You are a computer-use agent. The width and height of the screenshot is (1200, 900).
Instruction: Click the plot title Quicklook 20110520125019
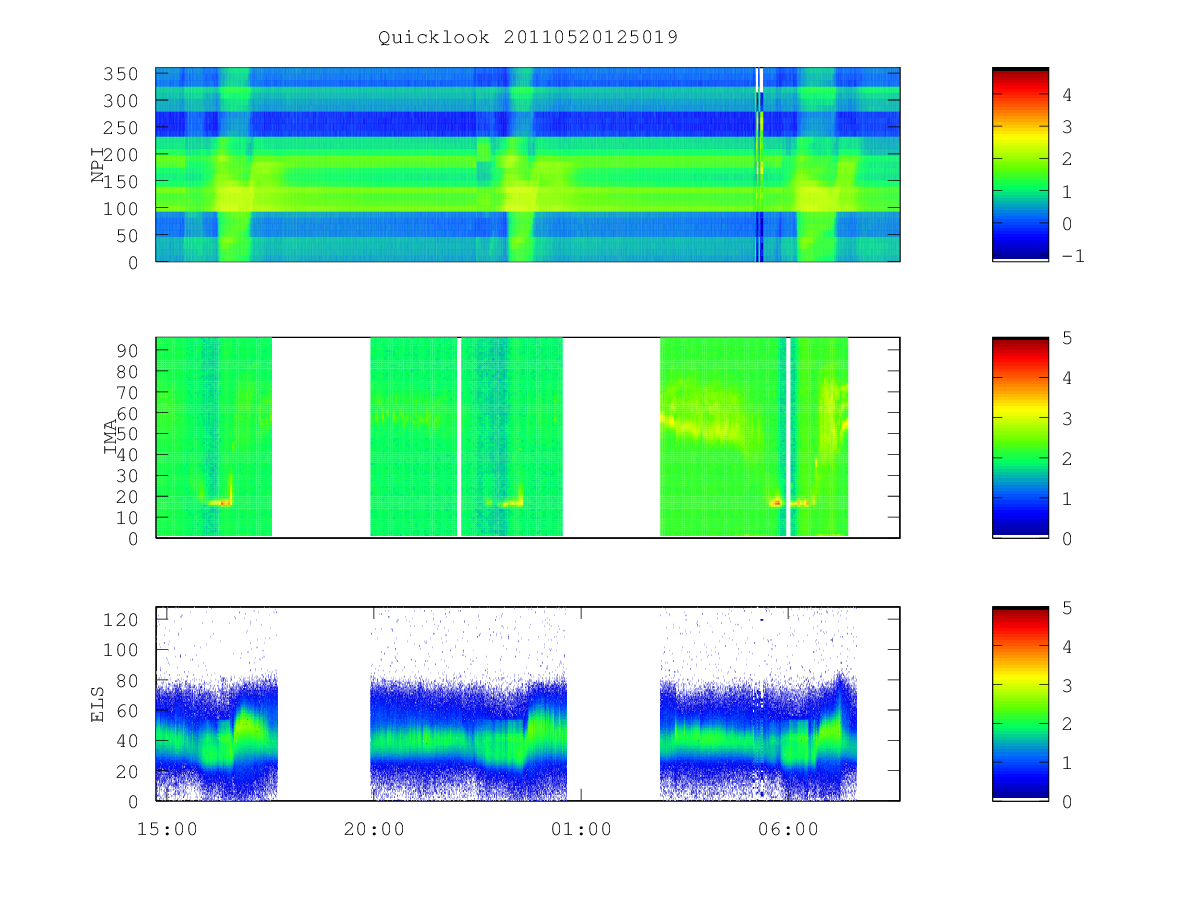528,37
